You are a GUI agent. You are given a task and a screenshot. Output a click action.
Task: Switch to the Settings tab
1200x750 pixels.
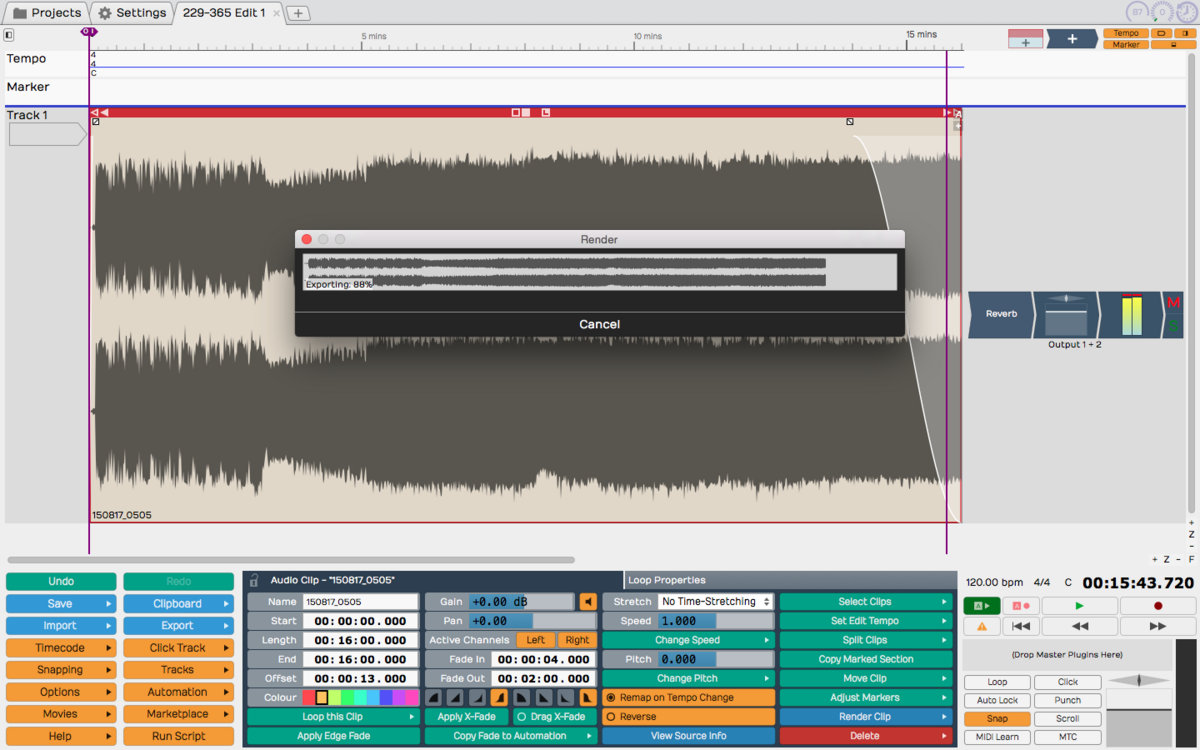click(x=132, y=13)
